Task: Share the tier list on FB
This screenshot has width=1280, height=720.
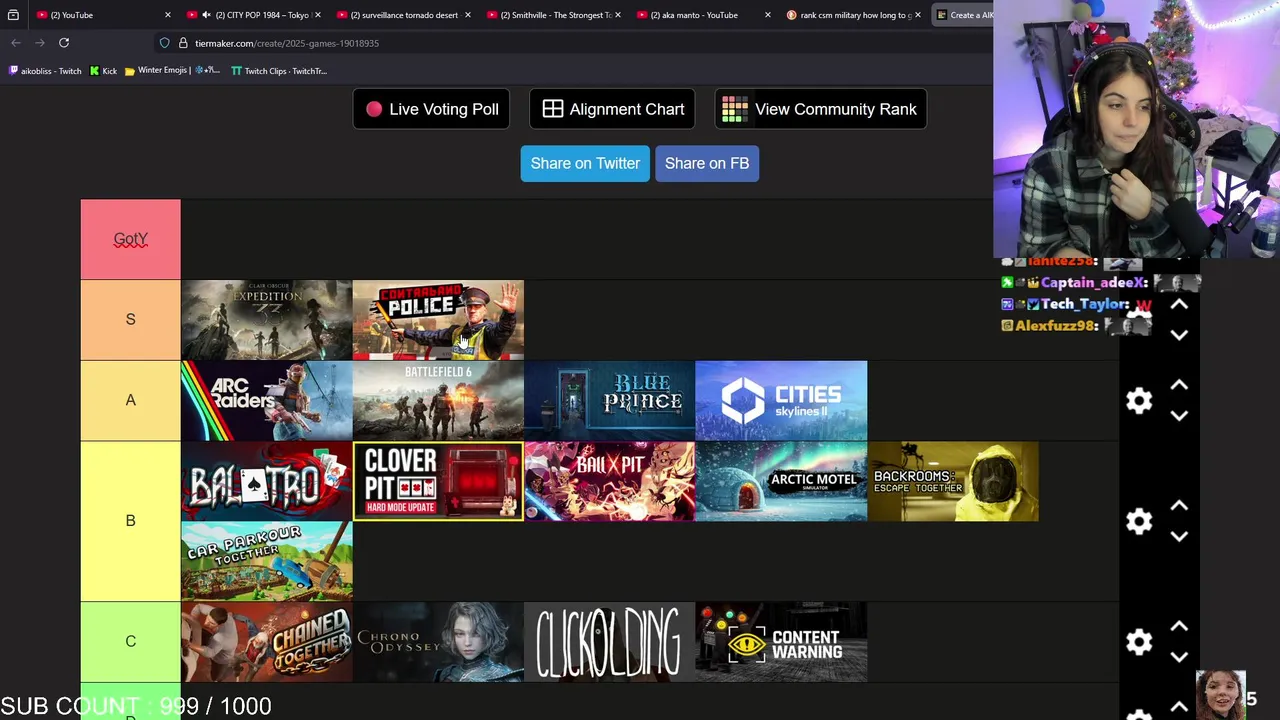Action: 707,163
